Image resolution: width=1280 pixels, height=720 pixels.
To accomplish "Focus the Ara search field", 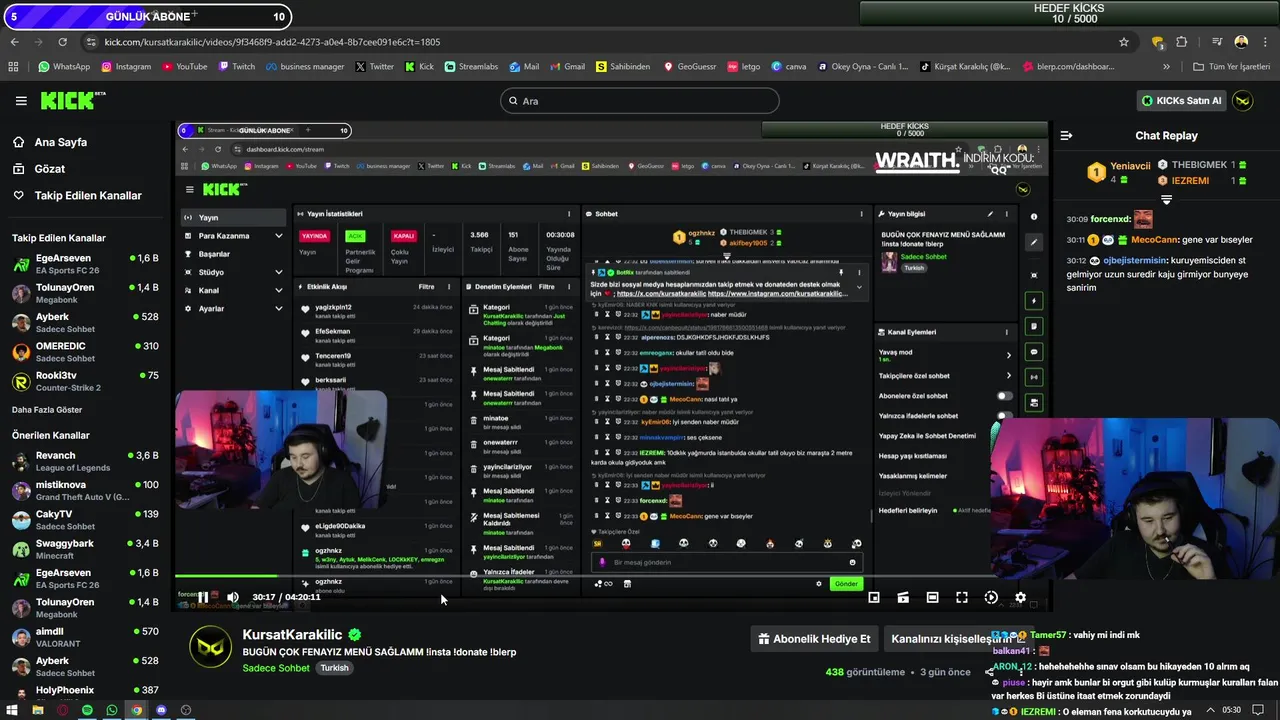I will click(639, 101).
